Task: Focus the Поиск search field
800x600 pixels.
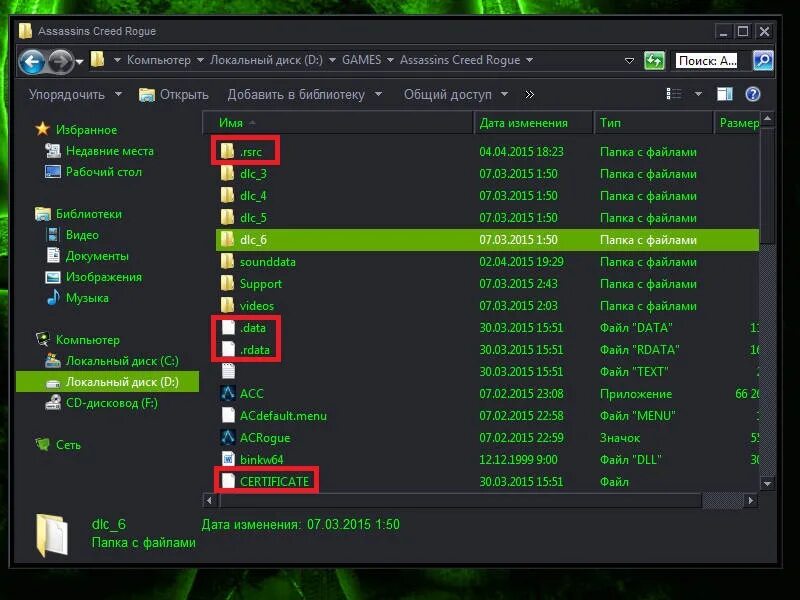Action: [x=706, y=61]
